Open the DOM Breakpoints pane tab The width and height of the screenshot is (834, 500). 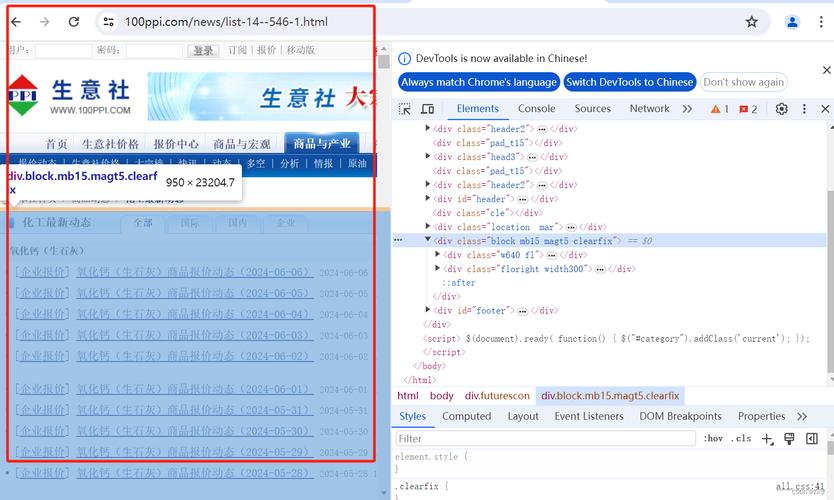click(x=680, y=416)
